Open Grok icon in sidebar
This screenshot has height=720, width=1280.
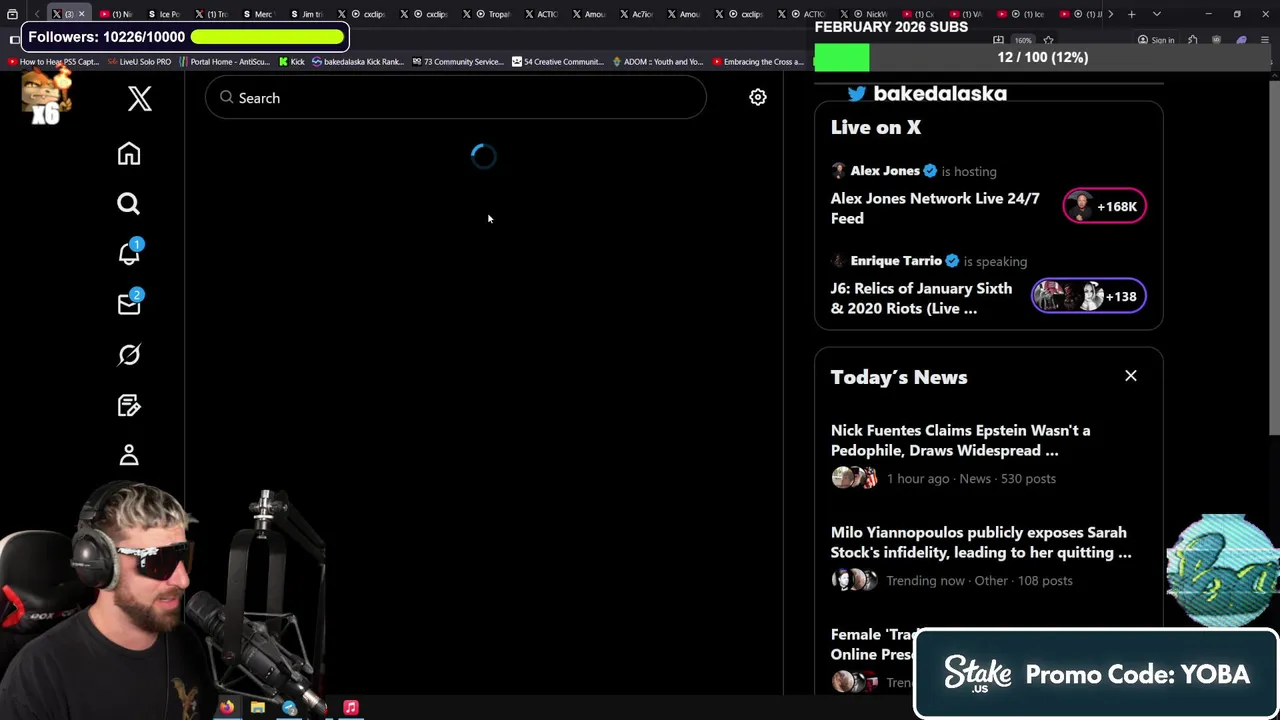tap(129, 355)
